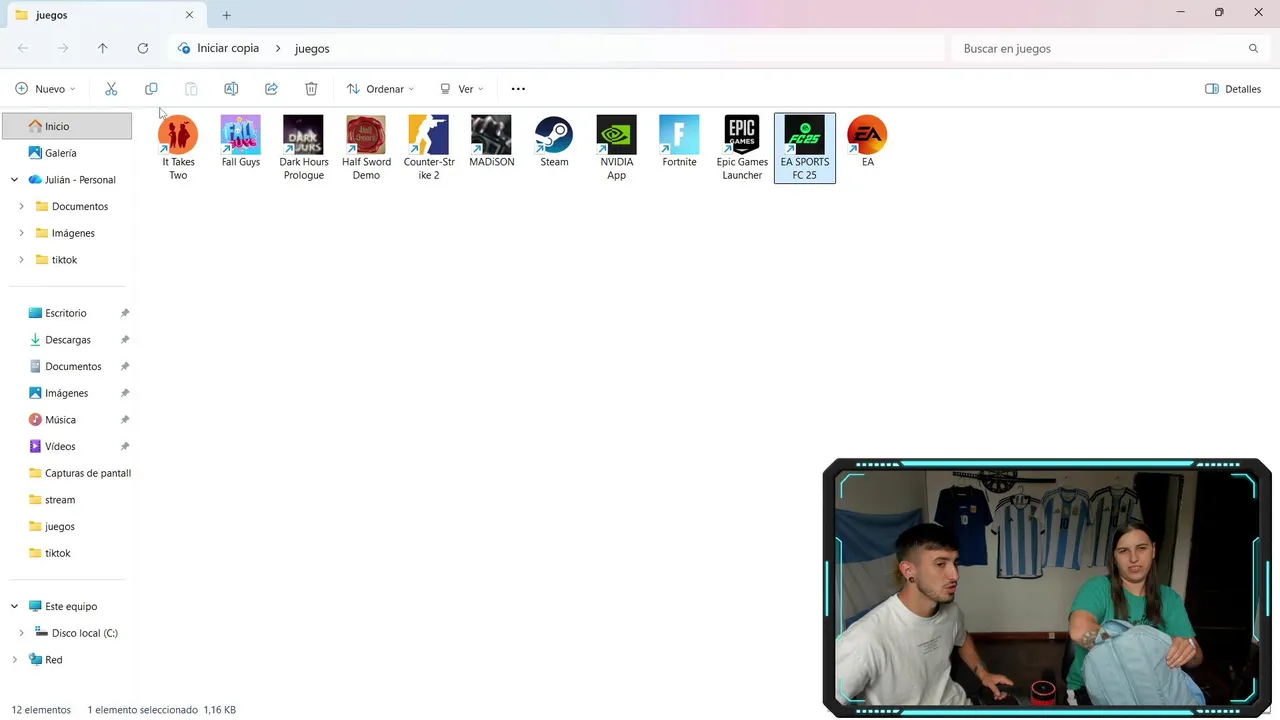
Task: Close the juegos tab
Action: (189, 15)
